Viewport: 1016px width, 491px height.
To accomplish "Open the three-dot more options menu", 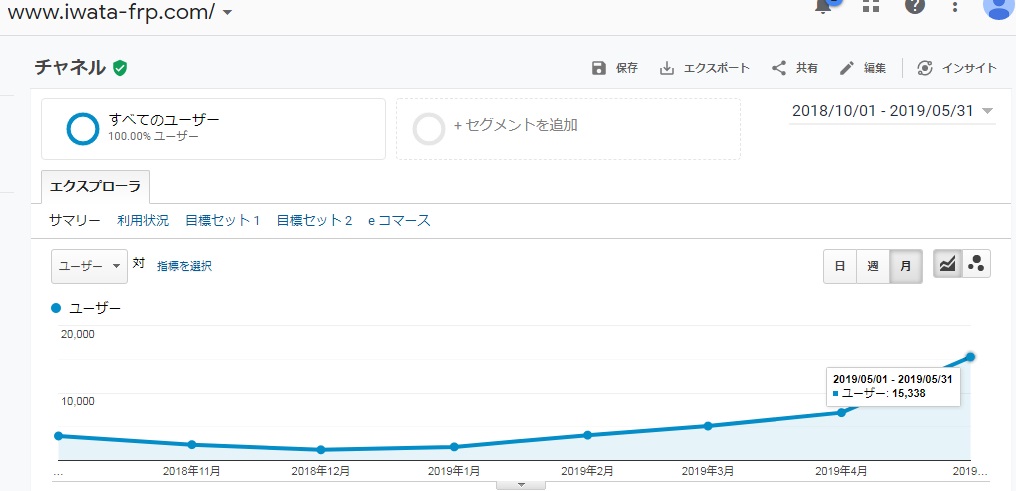I will [x=954, y=6].
